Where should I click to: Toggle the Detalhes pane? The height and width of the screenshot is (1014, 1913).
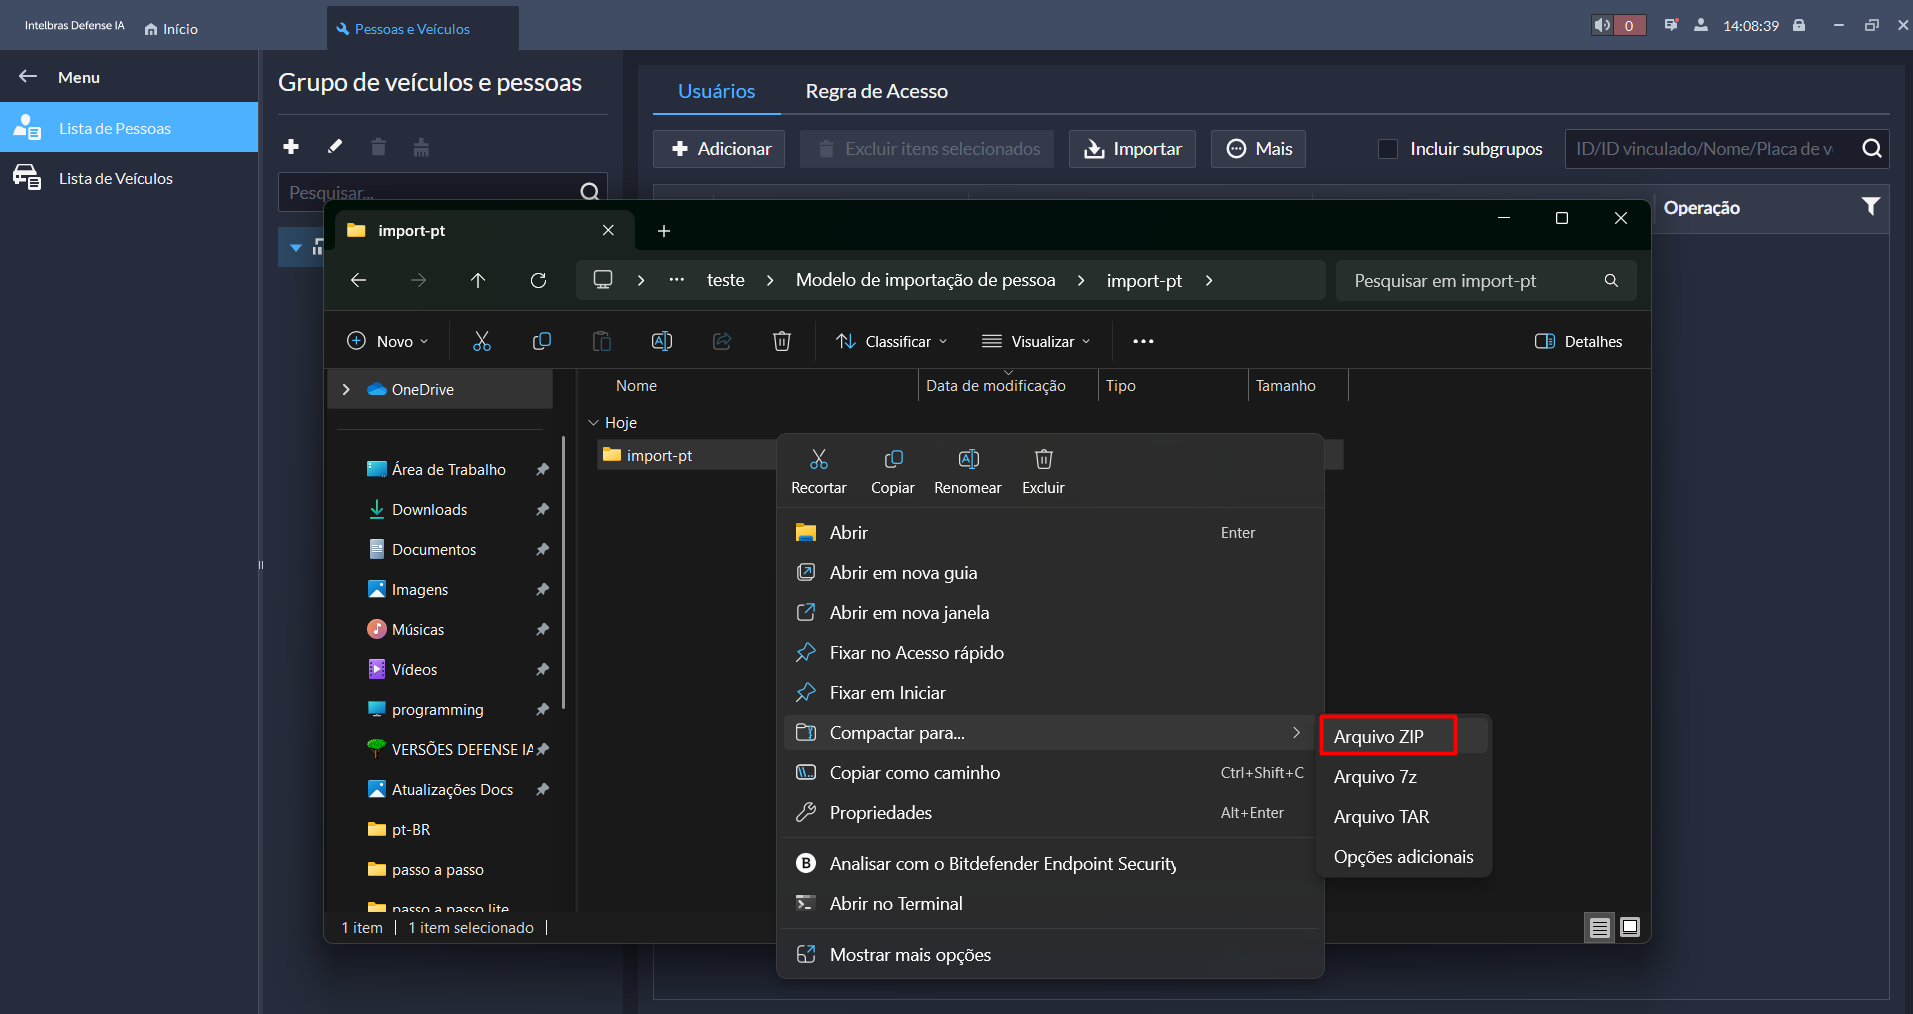(1578, 342)
